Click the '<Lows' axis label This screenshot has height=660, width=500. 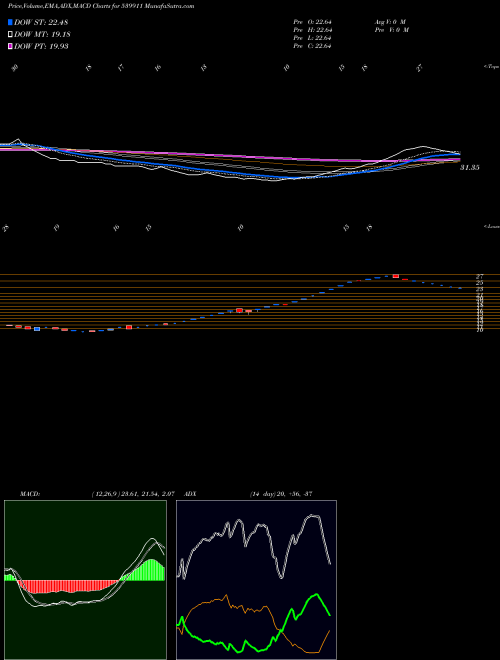pos(492,226)
